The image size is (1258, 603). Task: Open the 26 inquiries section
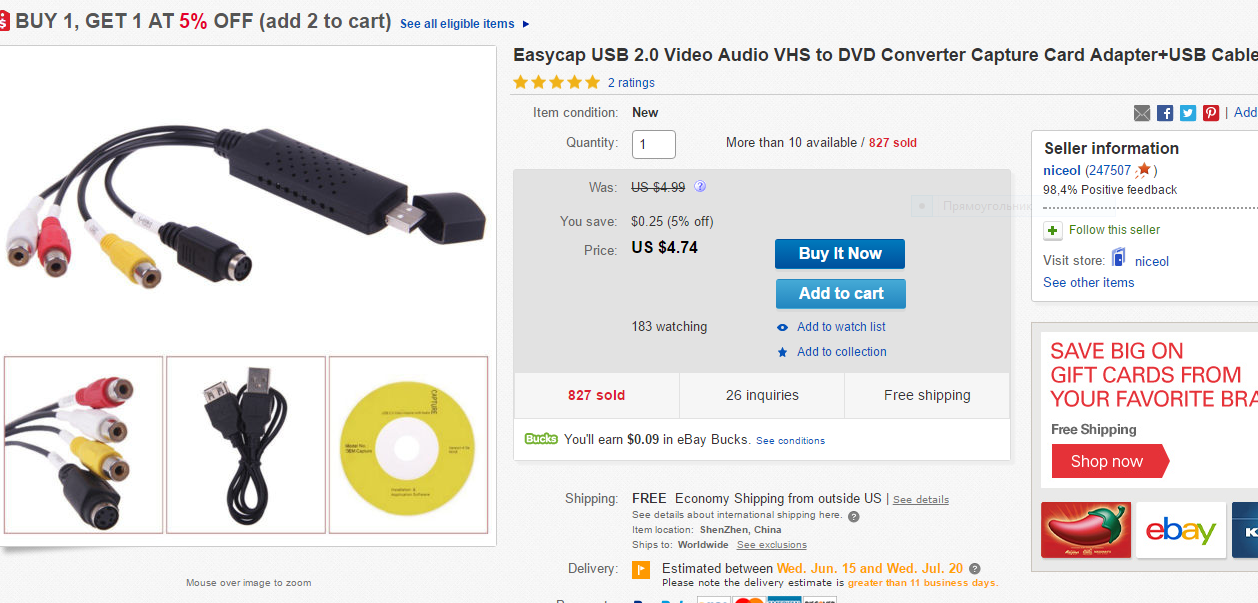762,395
